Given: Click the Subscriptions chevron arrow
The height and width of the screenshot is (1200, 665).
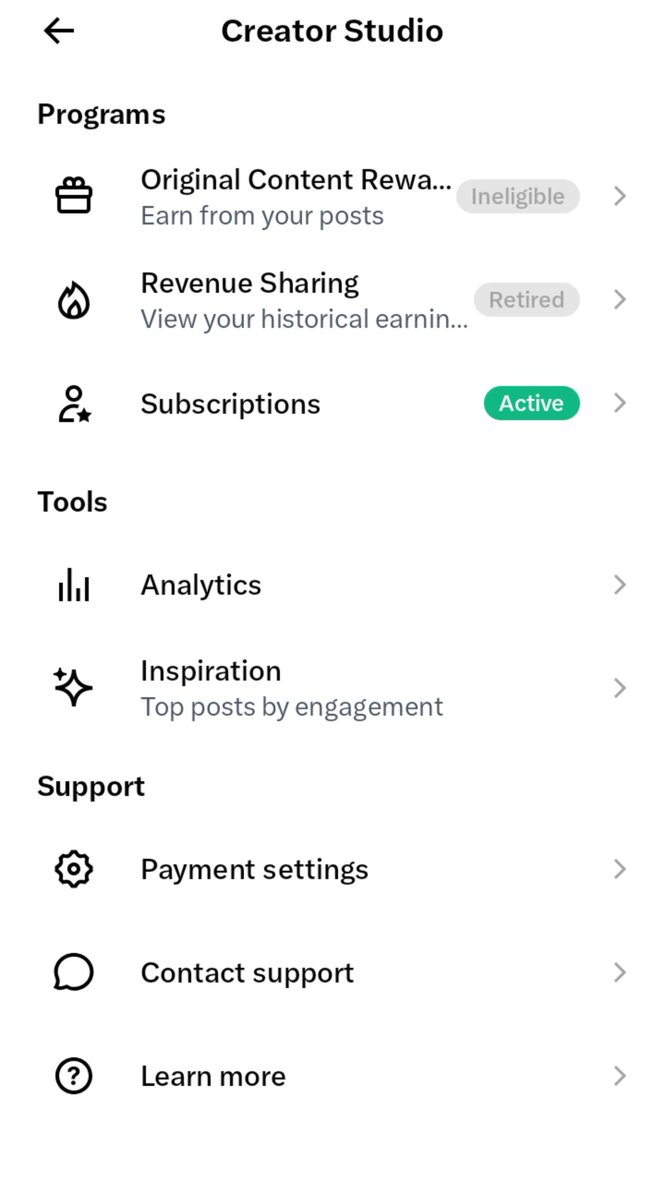Looking at the screenshot, I should click(x=620, y=403).
